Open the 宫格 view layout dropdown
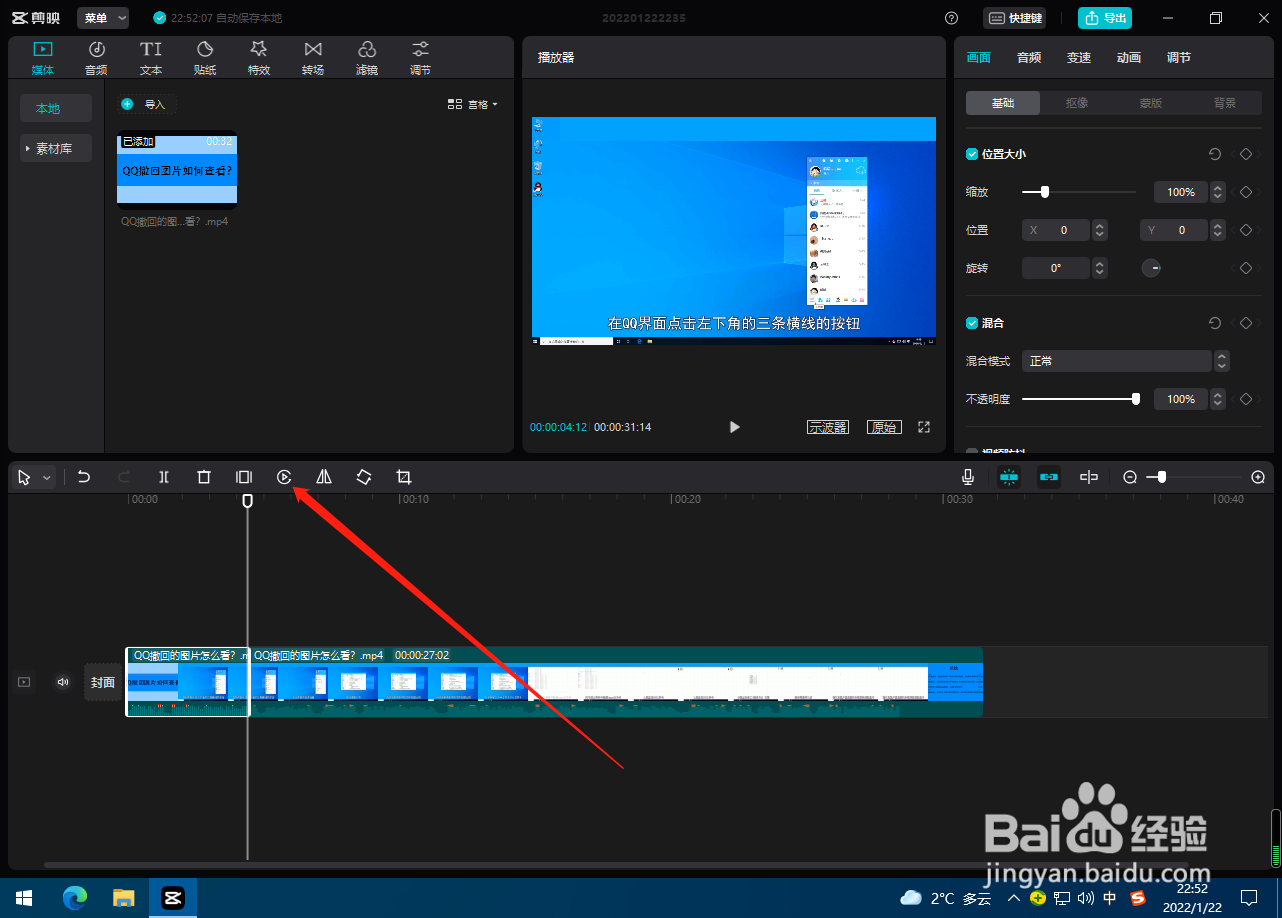Image resolution: width=1282 pixels, height=918 pixels. 472,104
